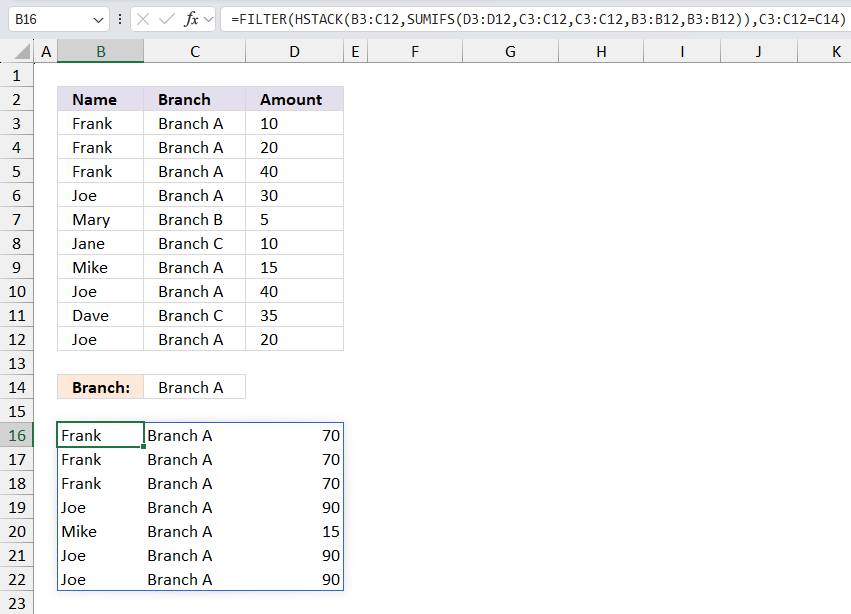Click the Name header cell
Image resolution: width=851 pixels, height=614 pixels.
pos(100,99)
